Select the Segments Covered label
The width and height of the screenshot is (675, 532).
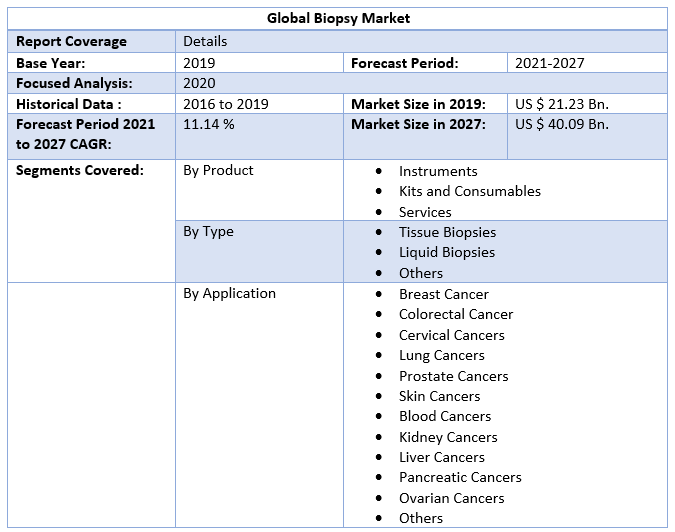(80, 170)
